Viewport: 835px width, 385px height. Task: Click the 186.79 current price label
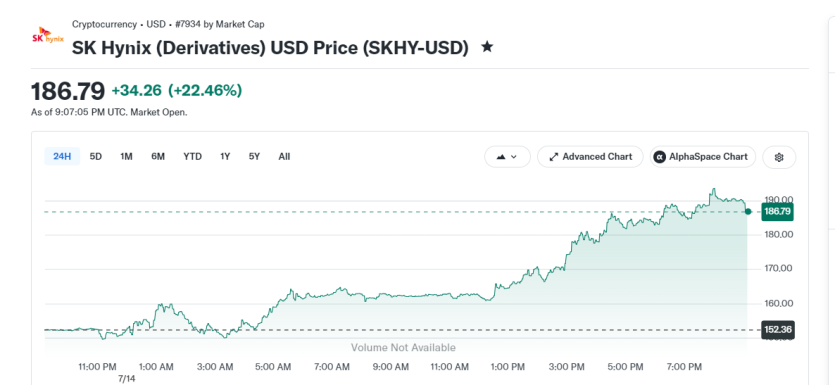click(777, 211)
